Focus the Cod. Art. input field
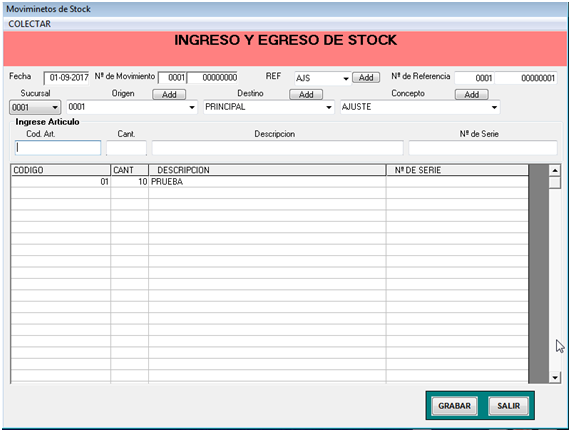The height and width of the screenshot is (432, 571). click(58, 148)
